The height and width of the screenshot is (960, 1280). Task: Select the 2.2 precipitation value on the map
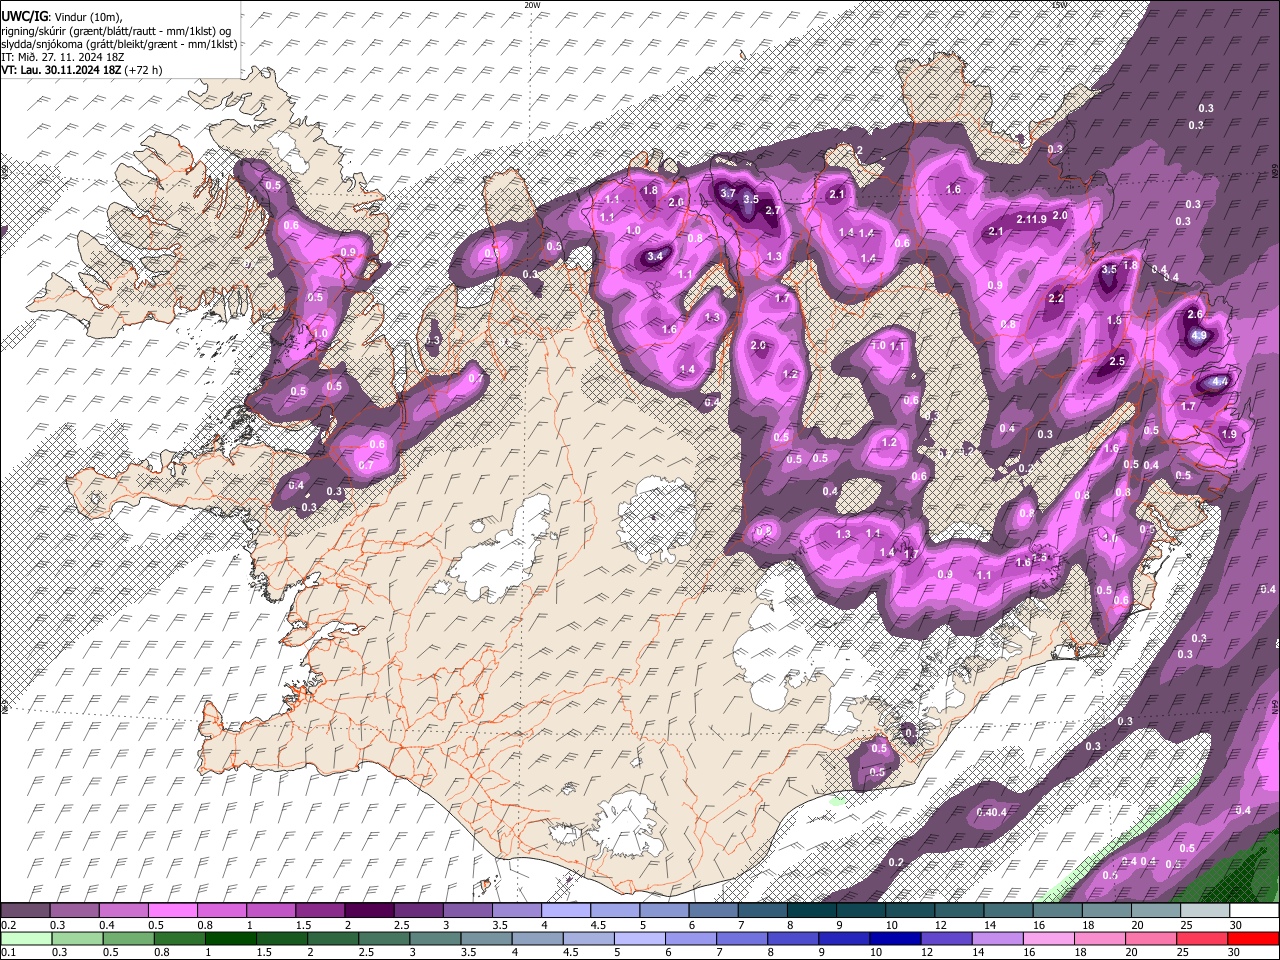pyautogui.click(x=1056, y=299)
